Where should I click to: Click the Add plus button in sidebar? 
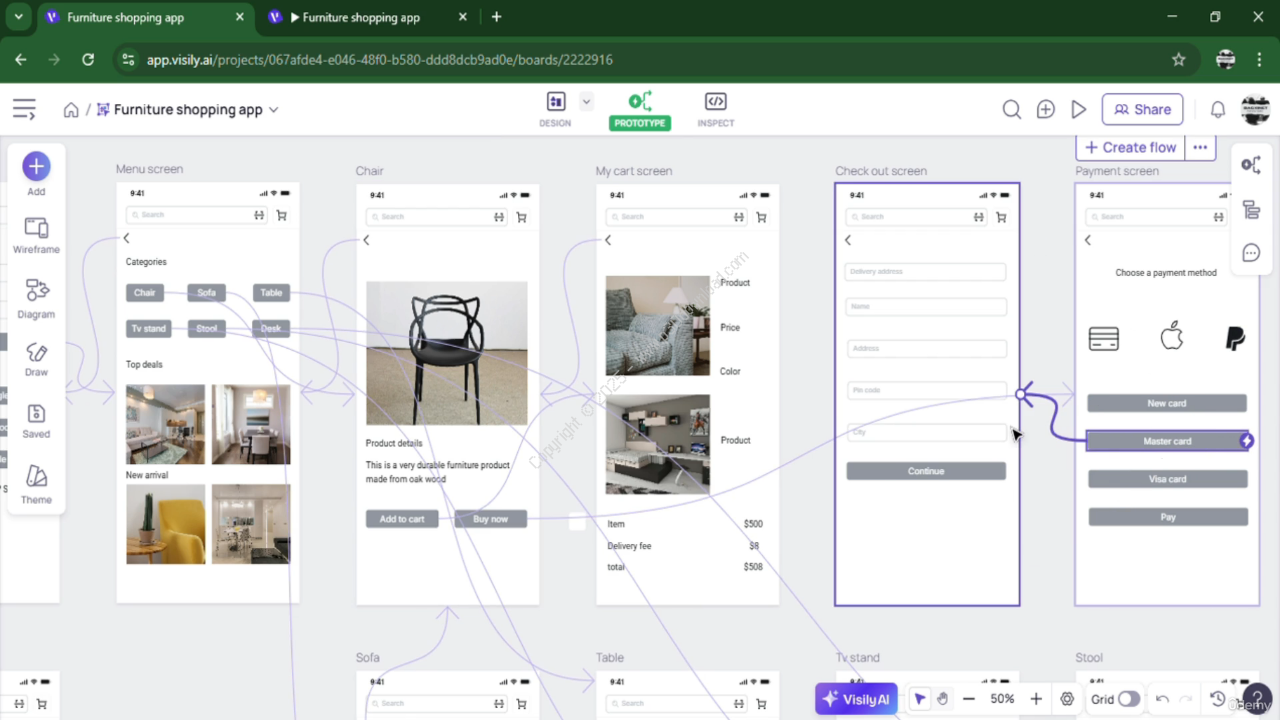pos(36,166)
